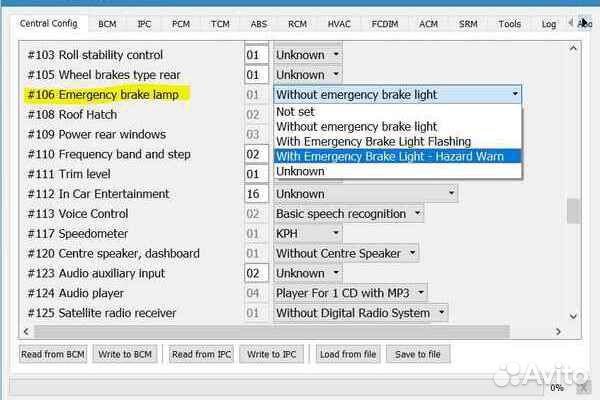Expand Audio player dropdown

tap(421, 293)
